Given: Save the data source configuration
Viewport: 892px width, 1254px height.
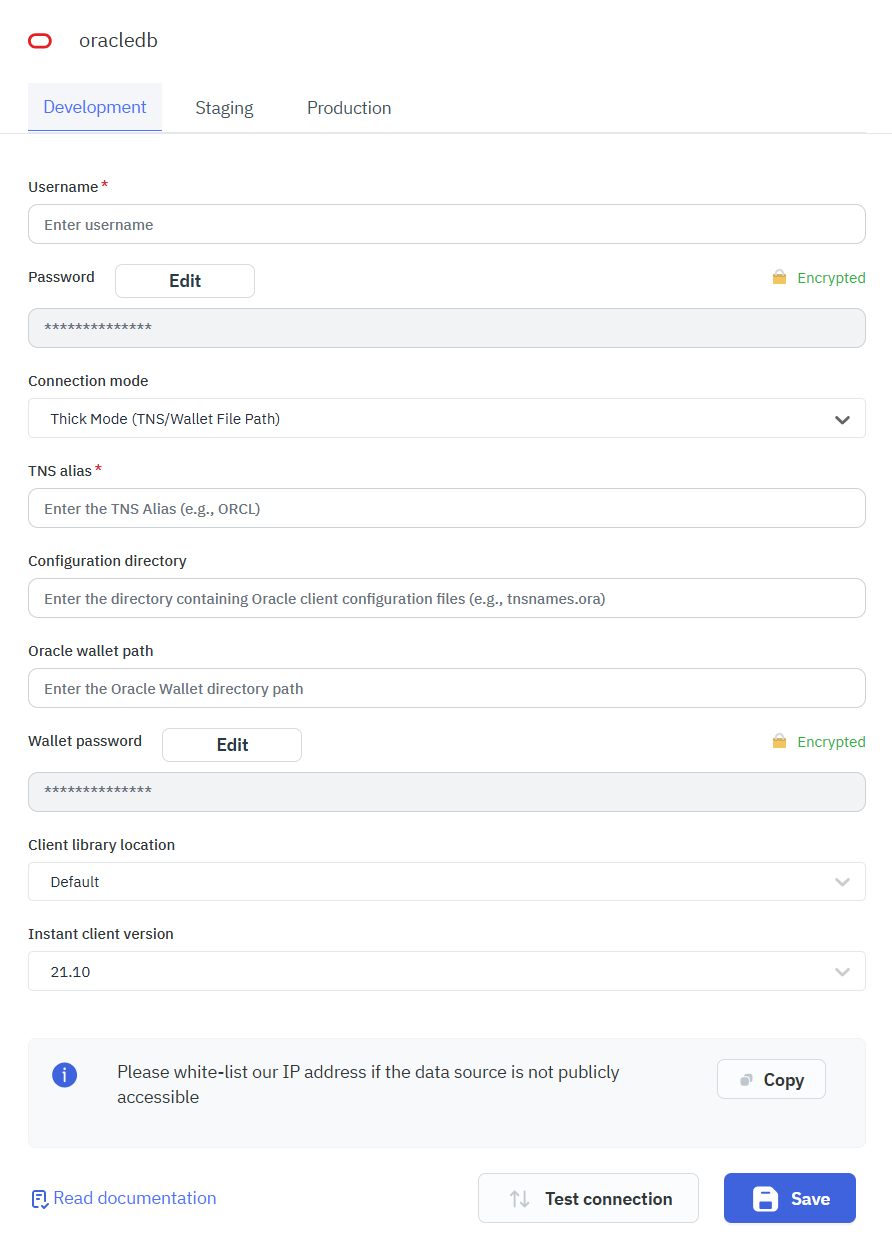Looking at the screenshot, I should [x=790, y=1198].
